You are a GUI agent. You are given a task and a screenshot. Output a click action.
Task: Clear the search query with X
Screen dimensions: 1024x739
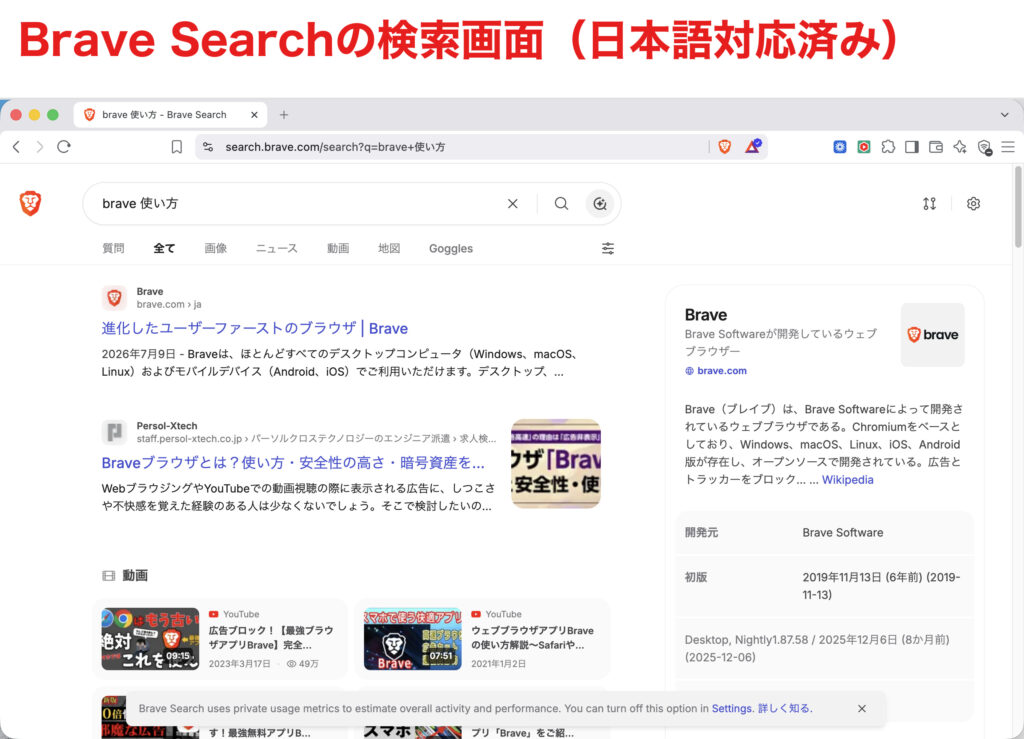[513, 204]
